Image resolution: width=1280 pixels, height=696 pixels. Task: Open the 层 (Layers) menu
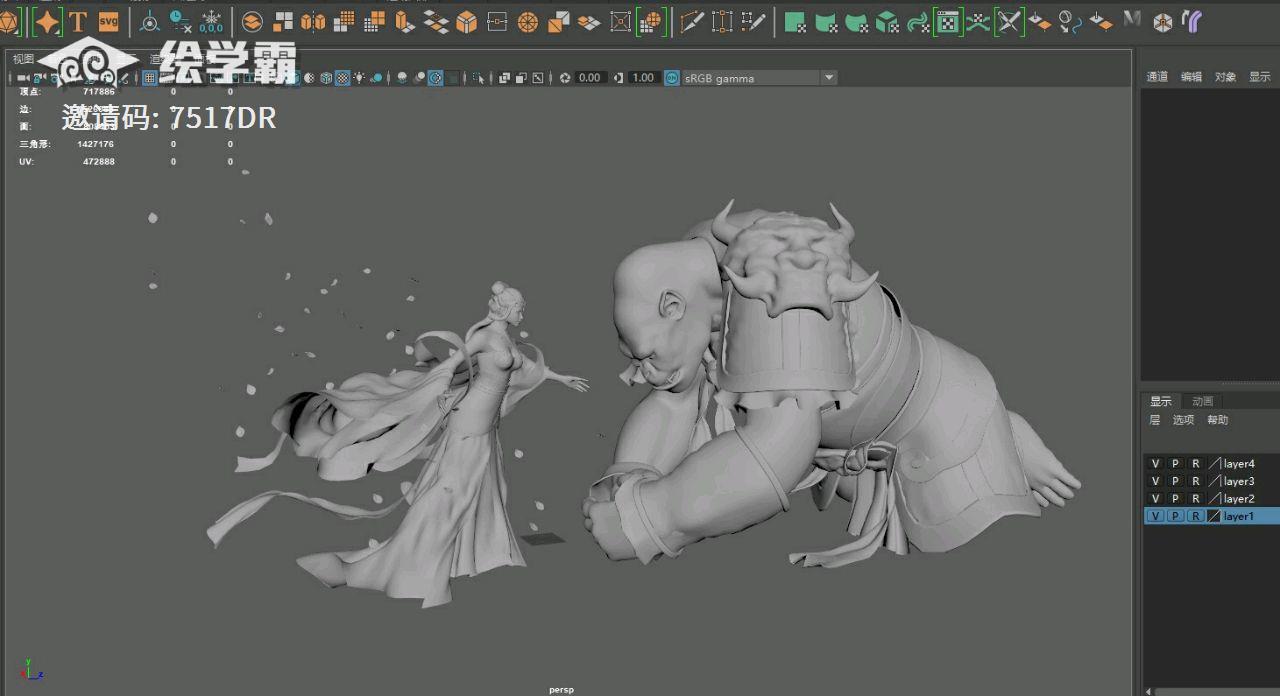1154,420
